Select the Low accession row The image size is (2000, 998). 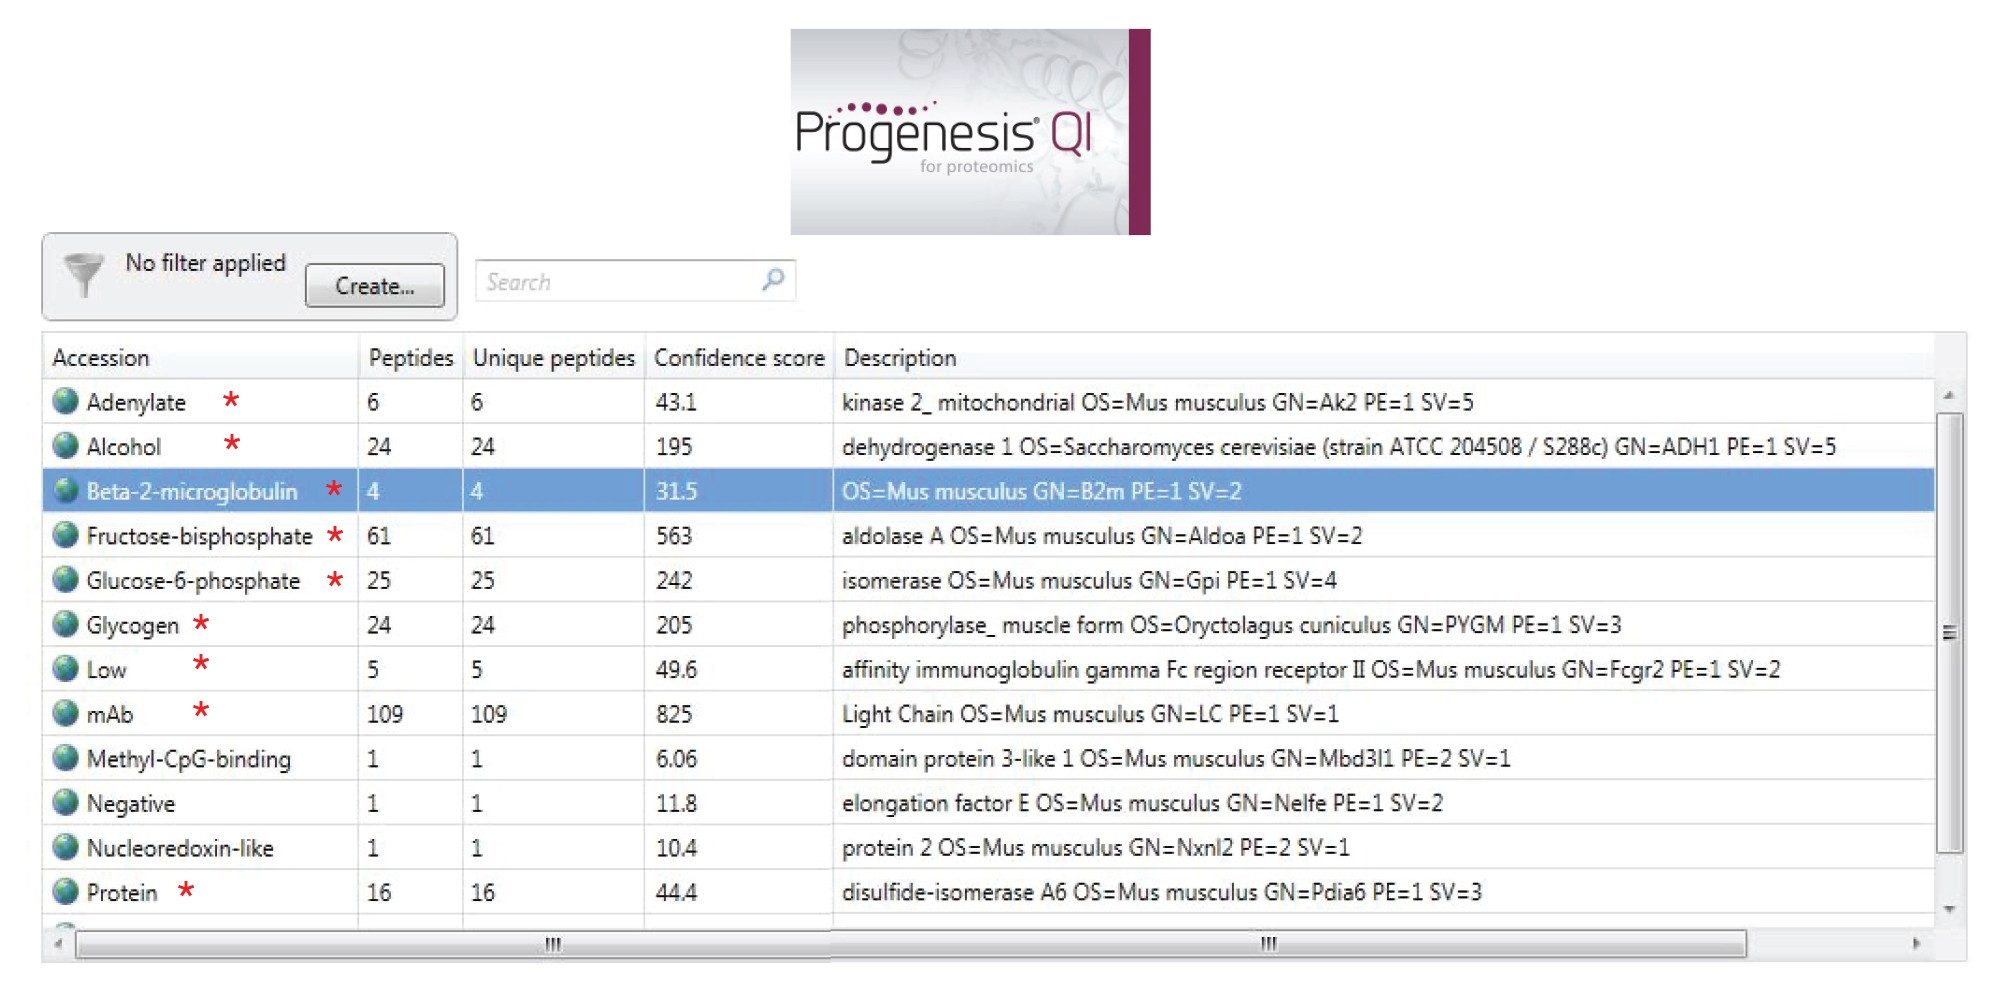[988, 668]
